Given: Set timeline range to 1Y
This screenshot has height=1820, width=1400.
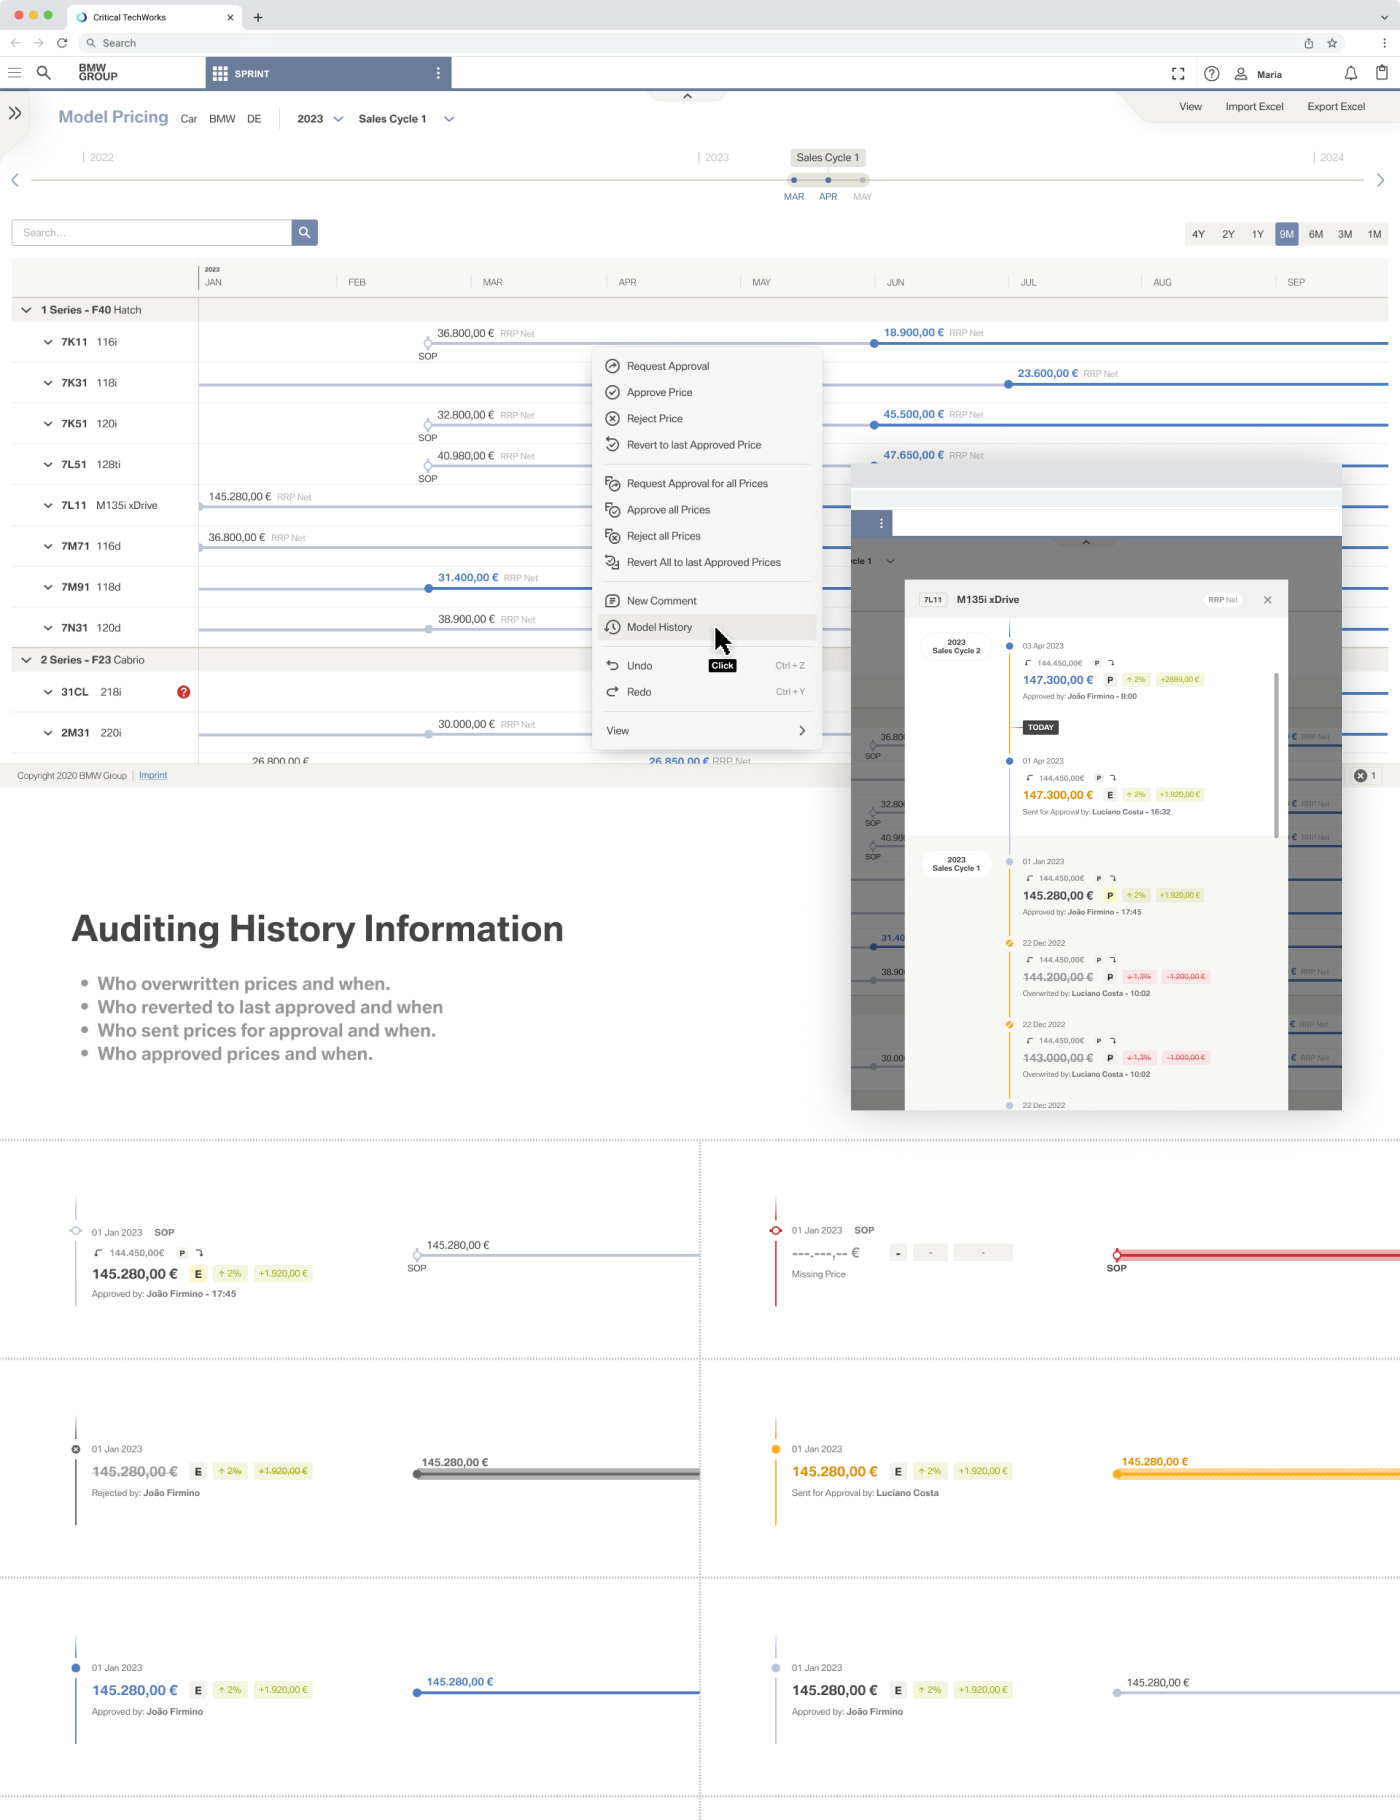Looking at the screenshot, I should (x=1257, y=234).
